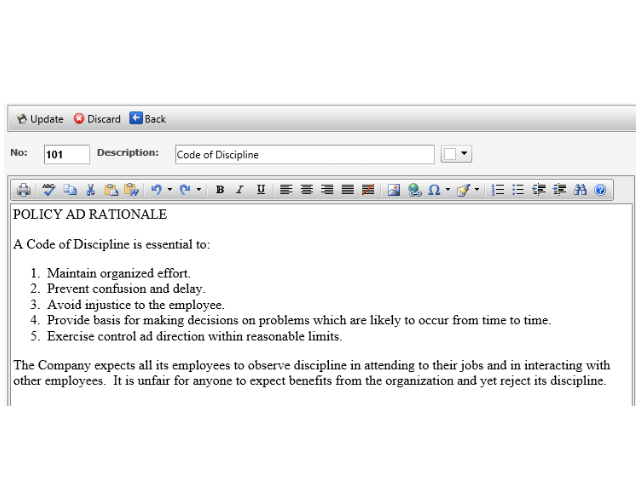Click the insert hyperlink globe icon
The height and width of the screenshot is (480, 640).
pyautogui.click(x=415, y=190)
